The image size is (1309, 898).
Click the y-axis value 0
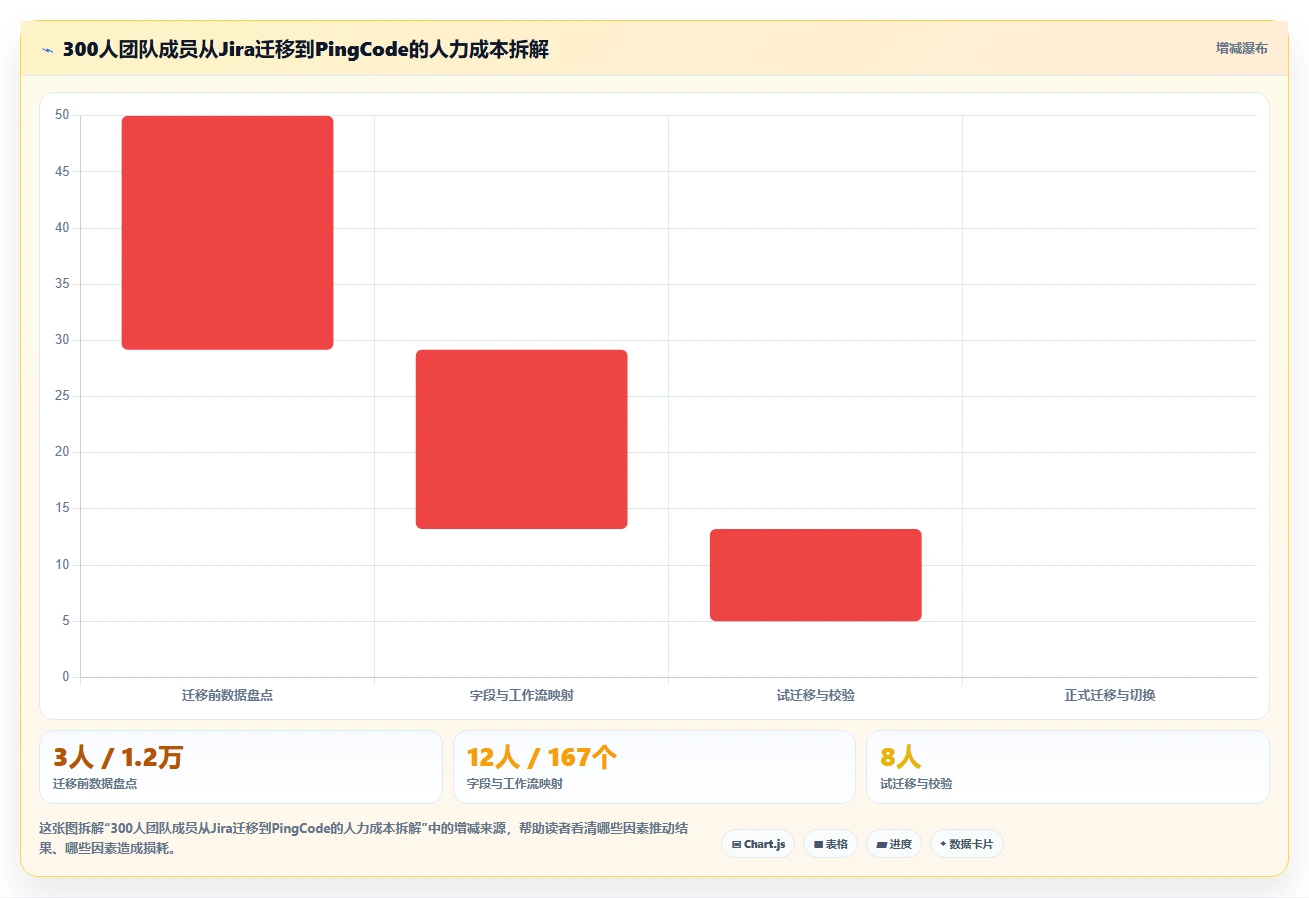(x=66, y=677)
